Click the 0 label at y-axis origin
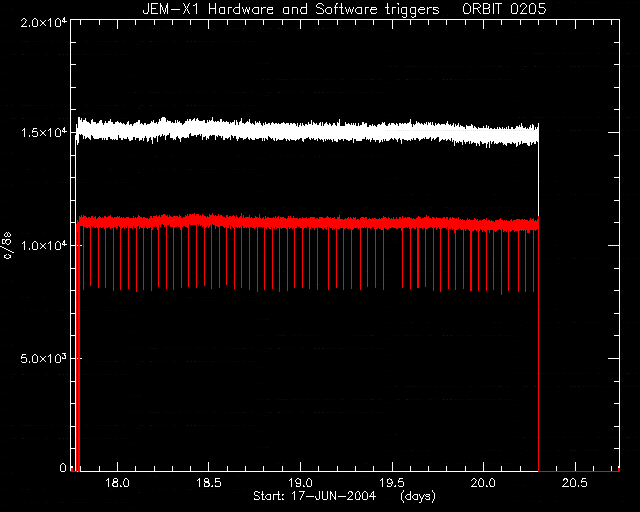 pos(63,467)
